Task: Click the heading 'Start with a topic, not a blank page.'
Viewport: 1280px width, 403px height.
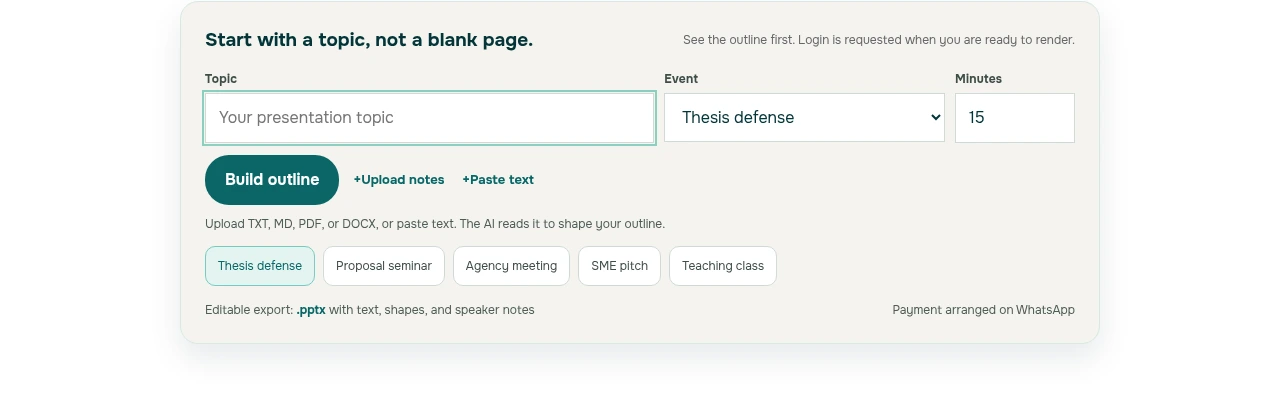Action: point(369,40)
